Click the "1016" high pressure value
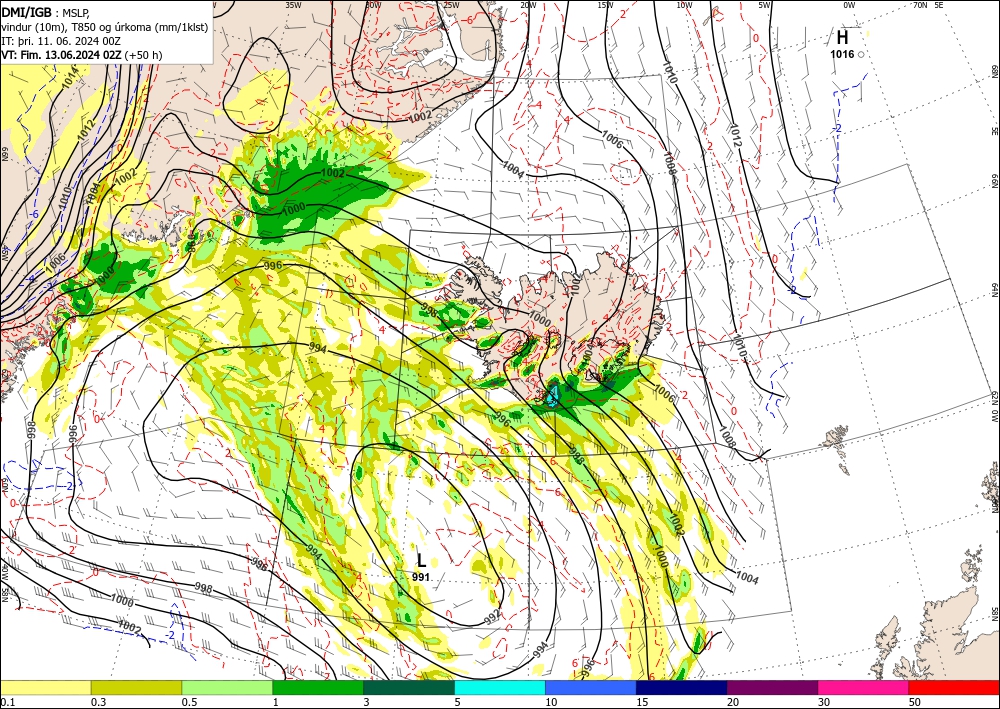Viewport: 1000px width, 709px height. tap(842, 54)
